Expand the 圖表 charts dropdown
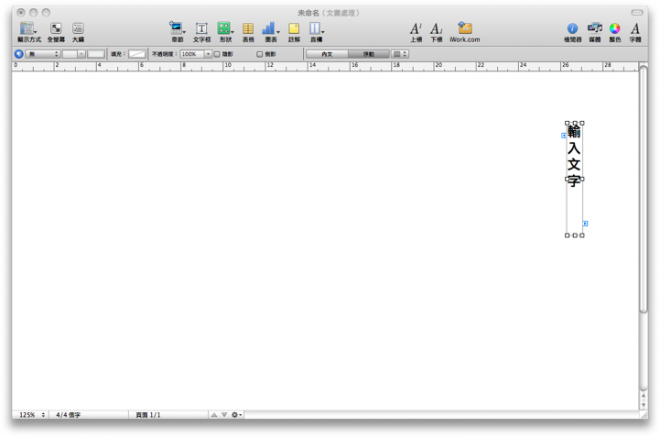This screenshot has height=437, width=660. [x=269, y=29]
